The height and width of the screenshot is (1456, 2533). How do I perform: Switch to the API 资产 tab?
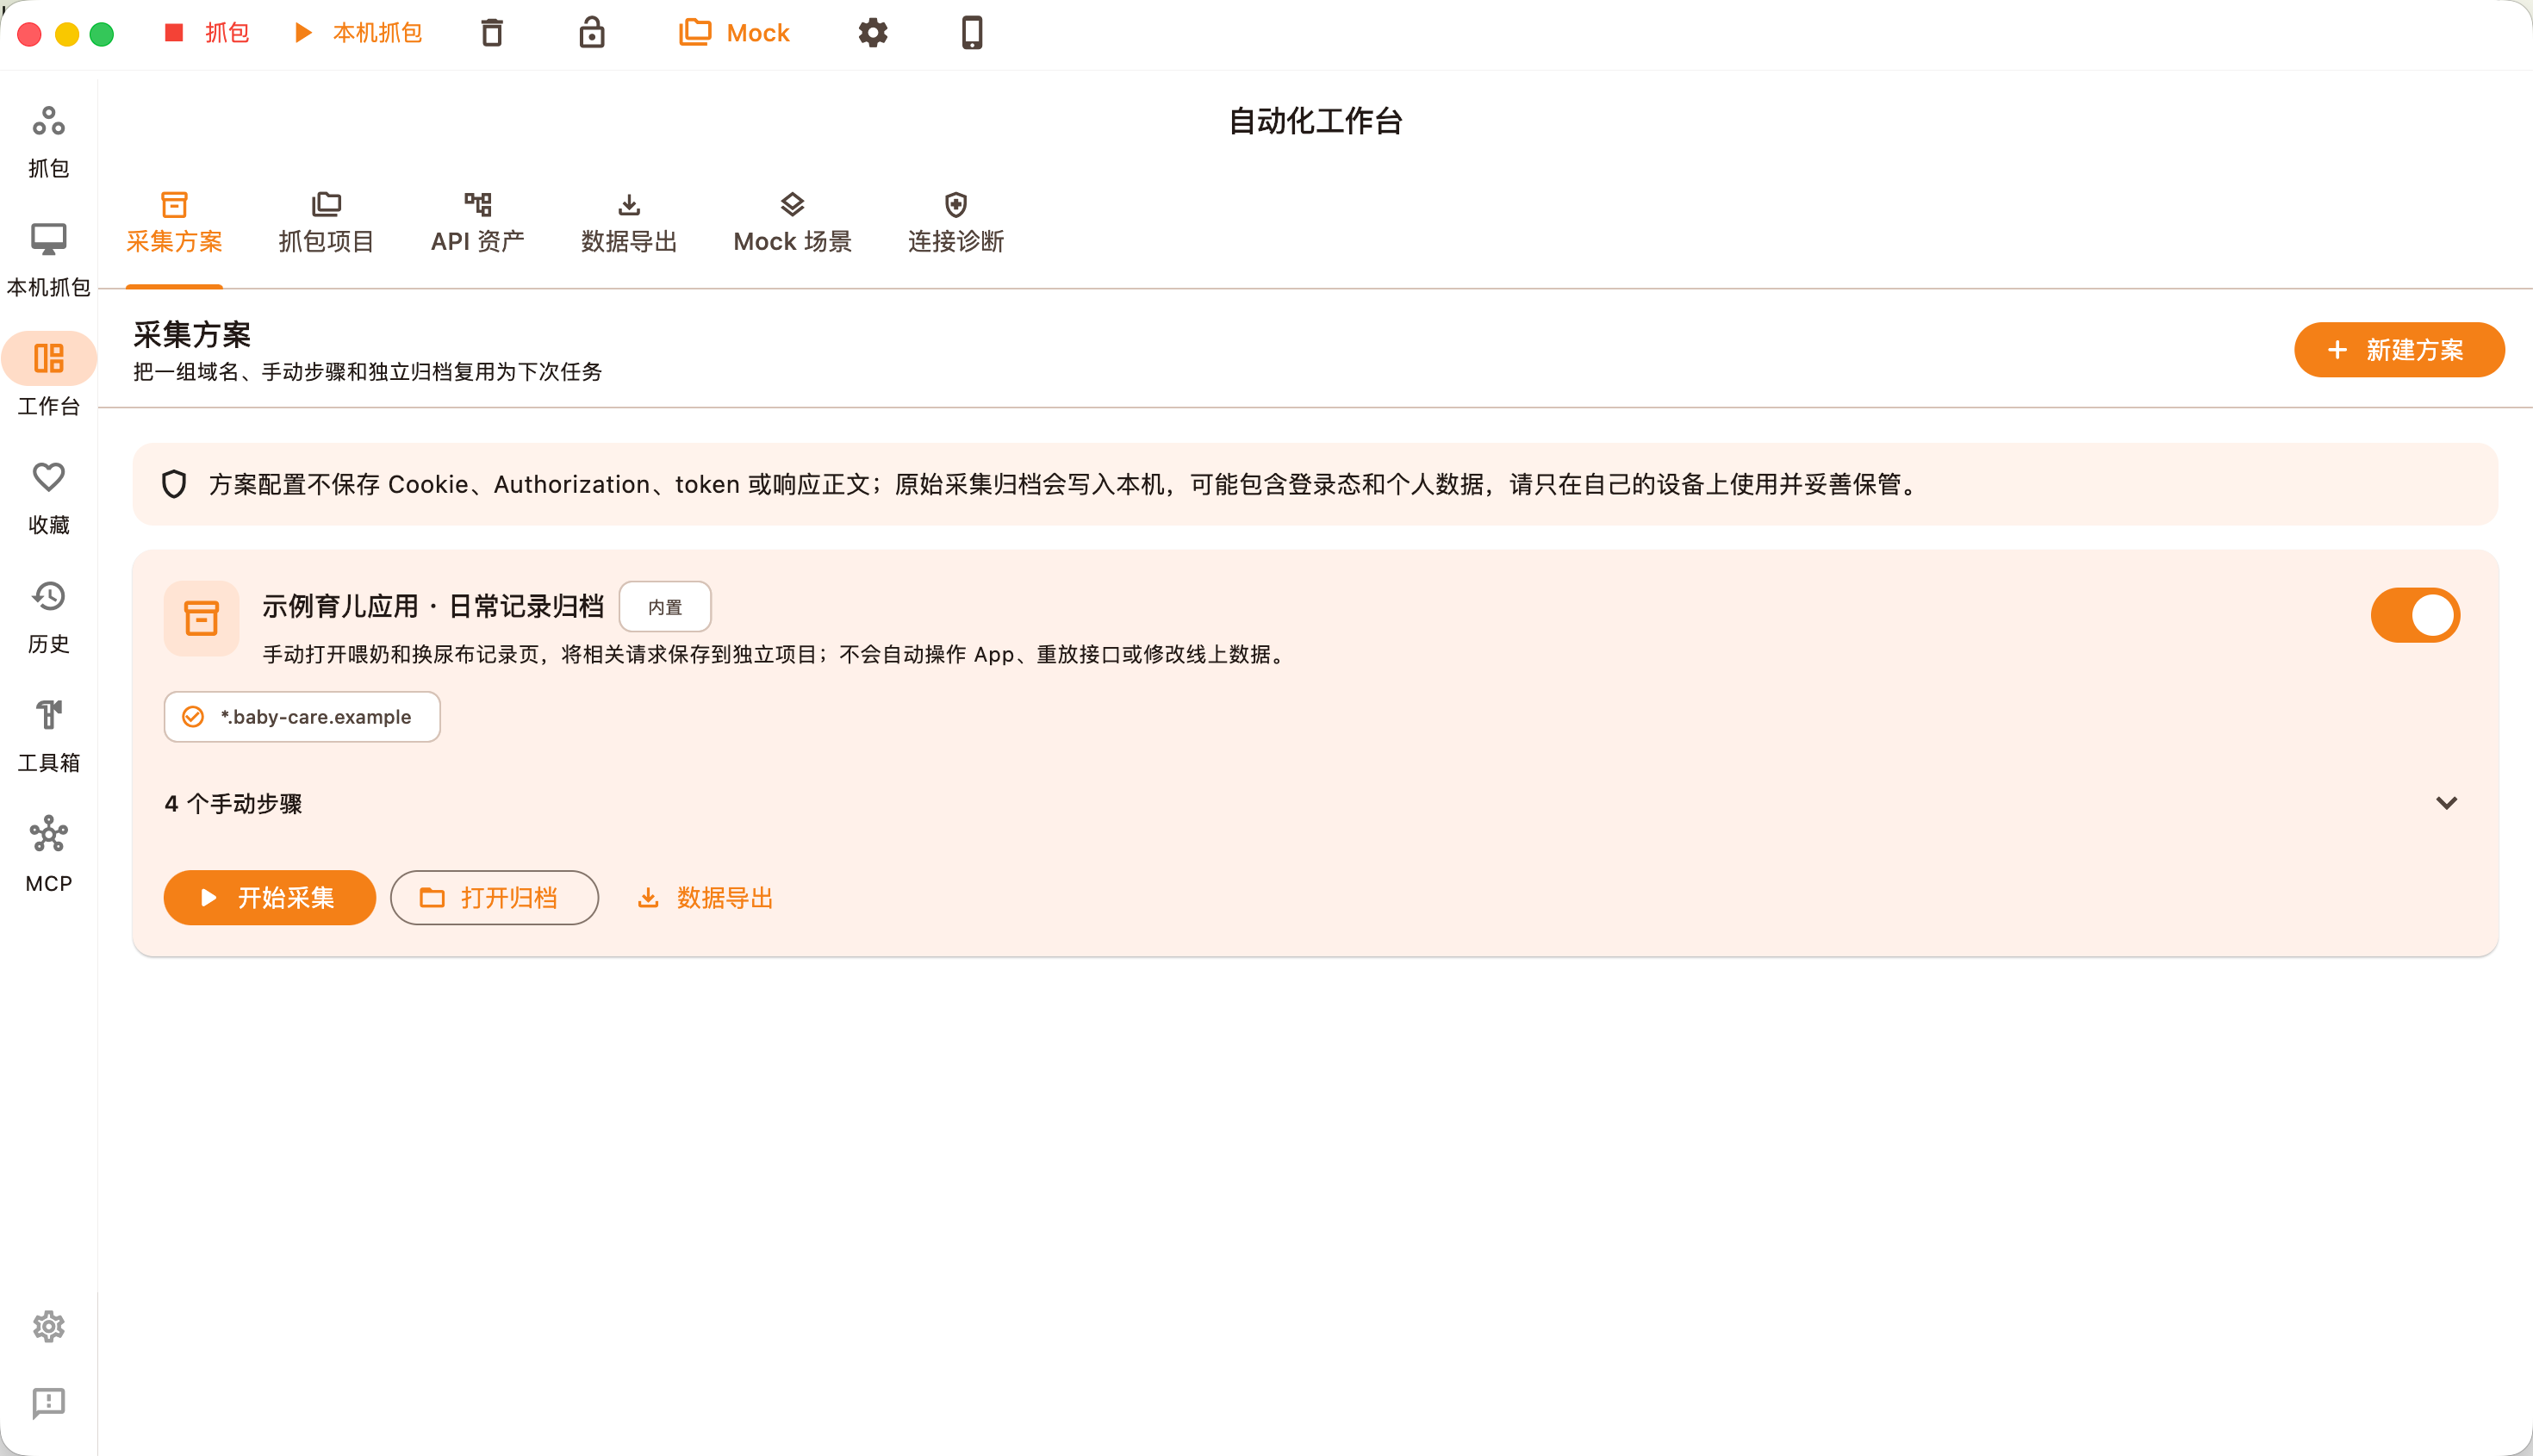tap(477, 224)
